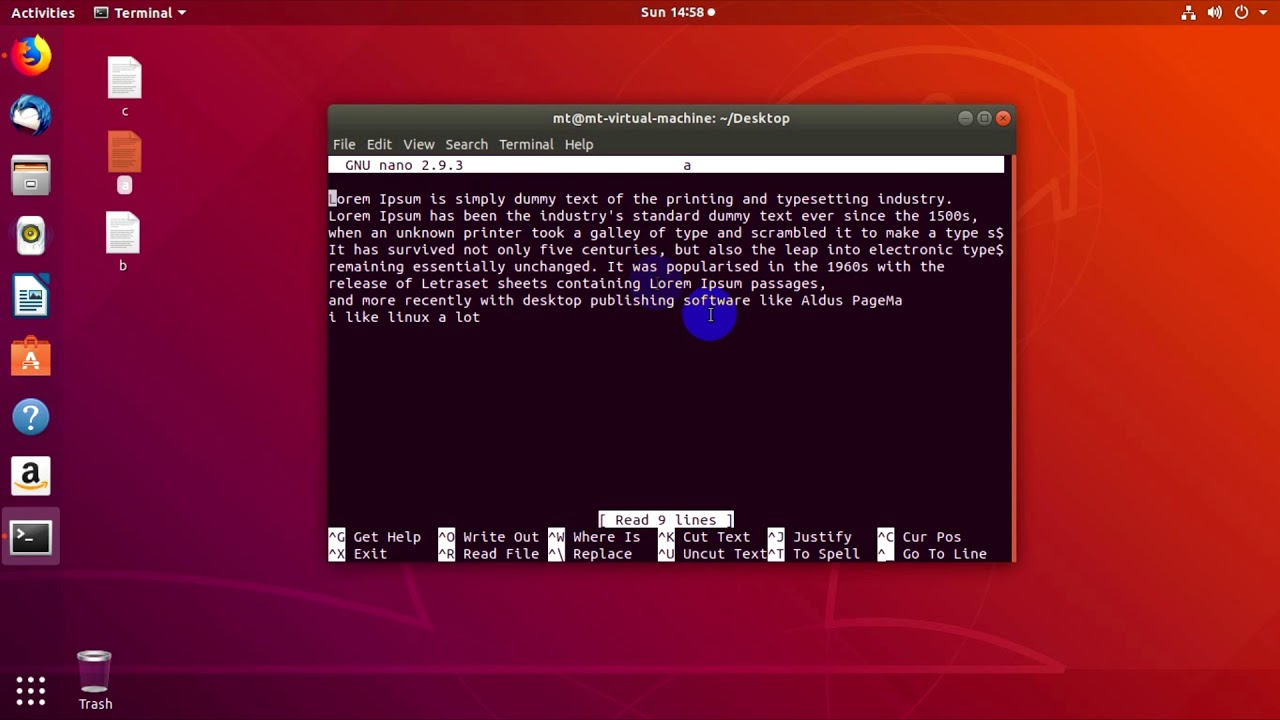Click the word 'typesetting' in the first line
The height and width of the screenshot is (720, 1280).
click(x=822, y=199)
